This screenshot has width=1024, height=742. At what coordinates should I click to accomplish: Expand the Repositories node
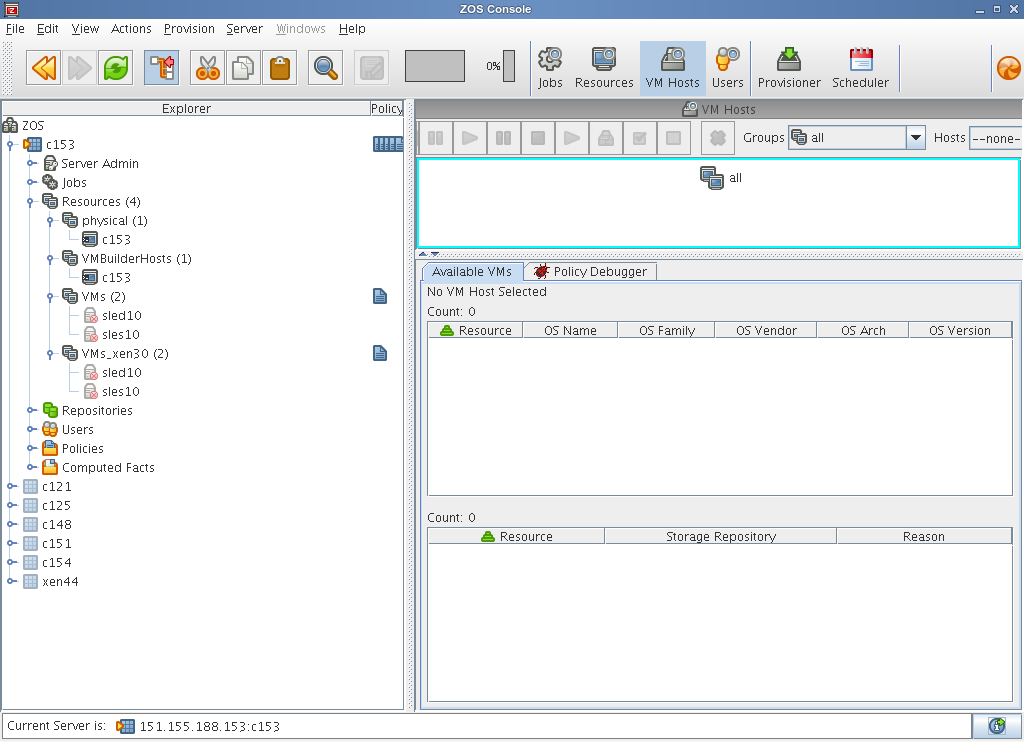(31, 410)
